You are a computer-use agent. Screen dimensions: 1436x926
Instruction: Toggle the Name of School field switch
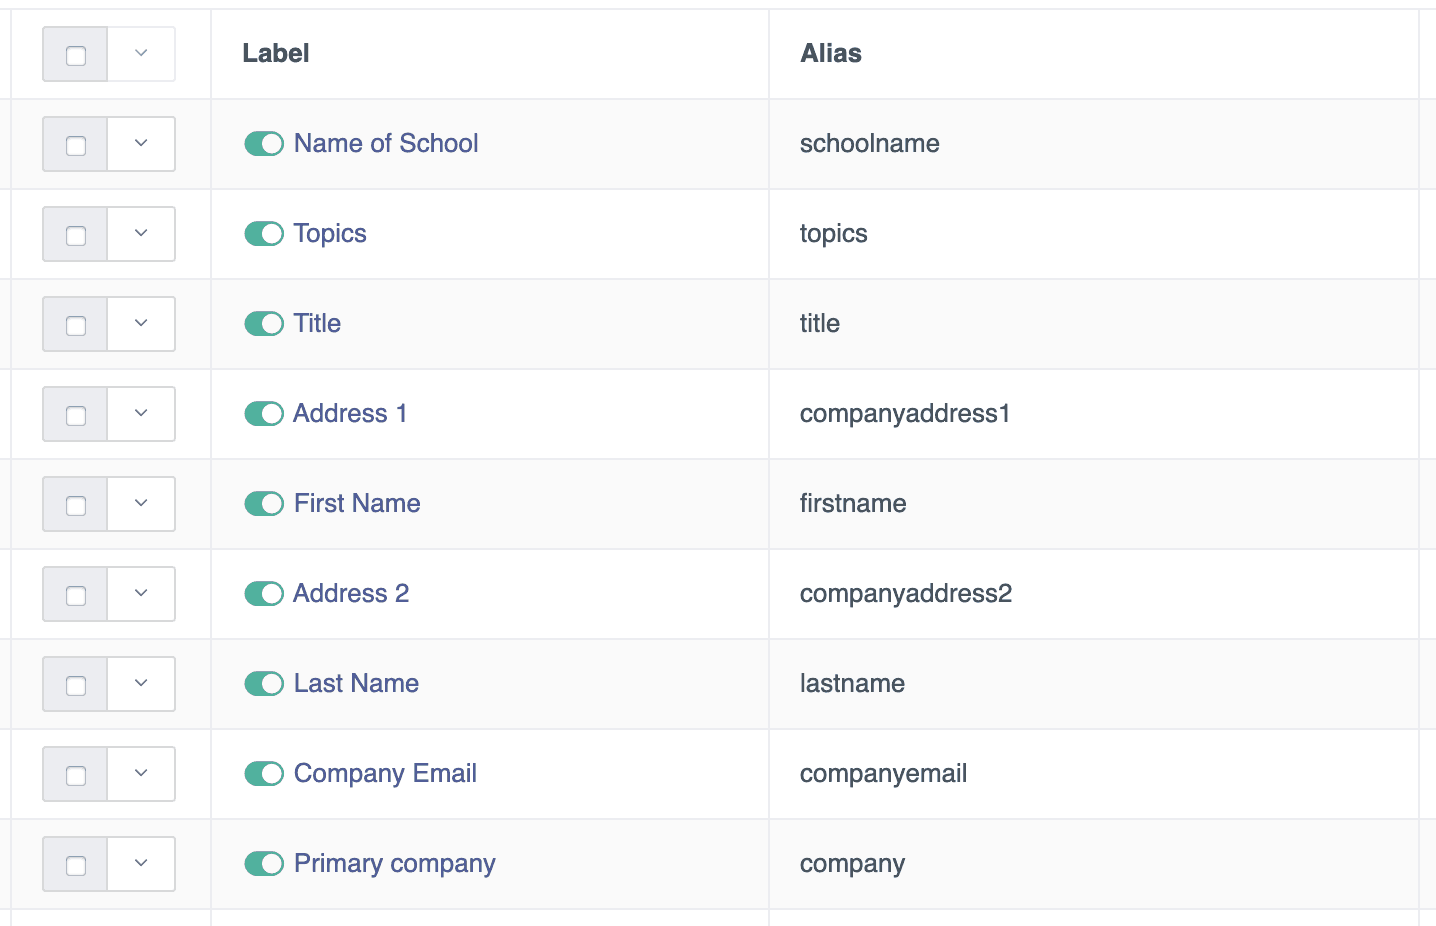point(264,144)
